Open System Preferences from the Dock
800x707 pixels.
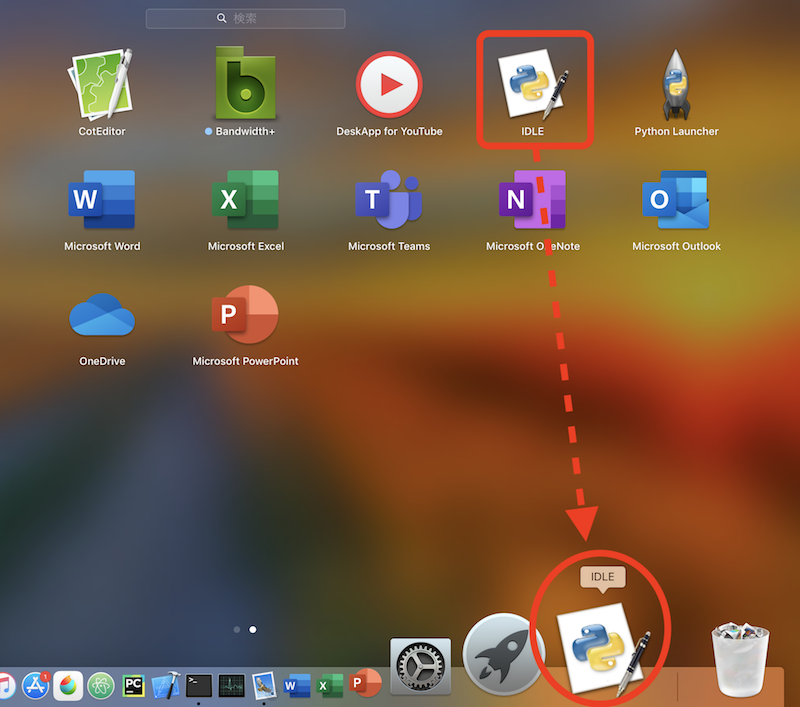[x=420, y=666]
